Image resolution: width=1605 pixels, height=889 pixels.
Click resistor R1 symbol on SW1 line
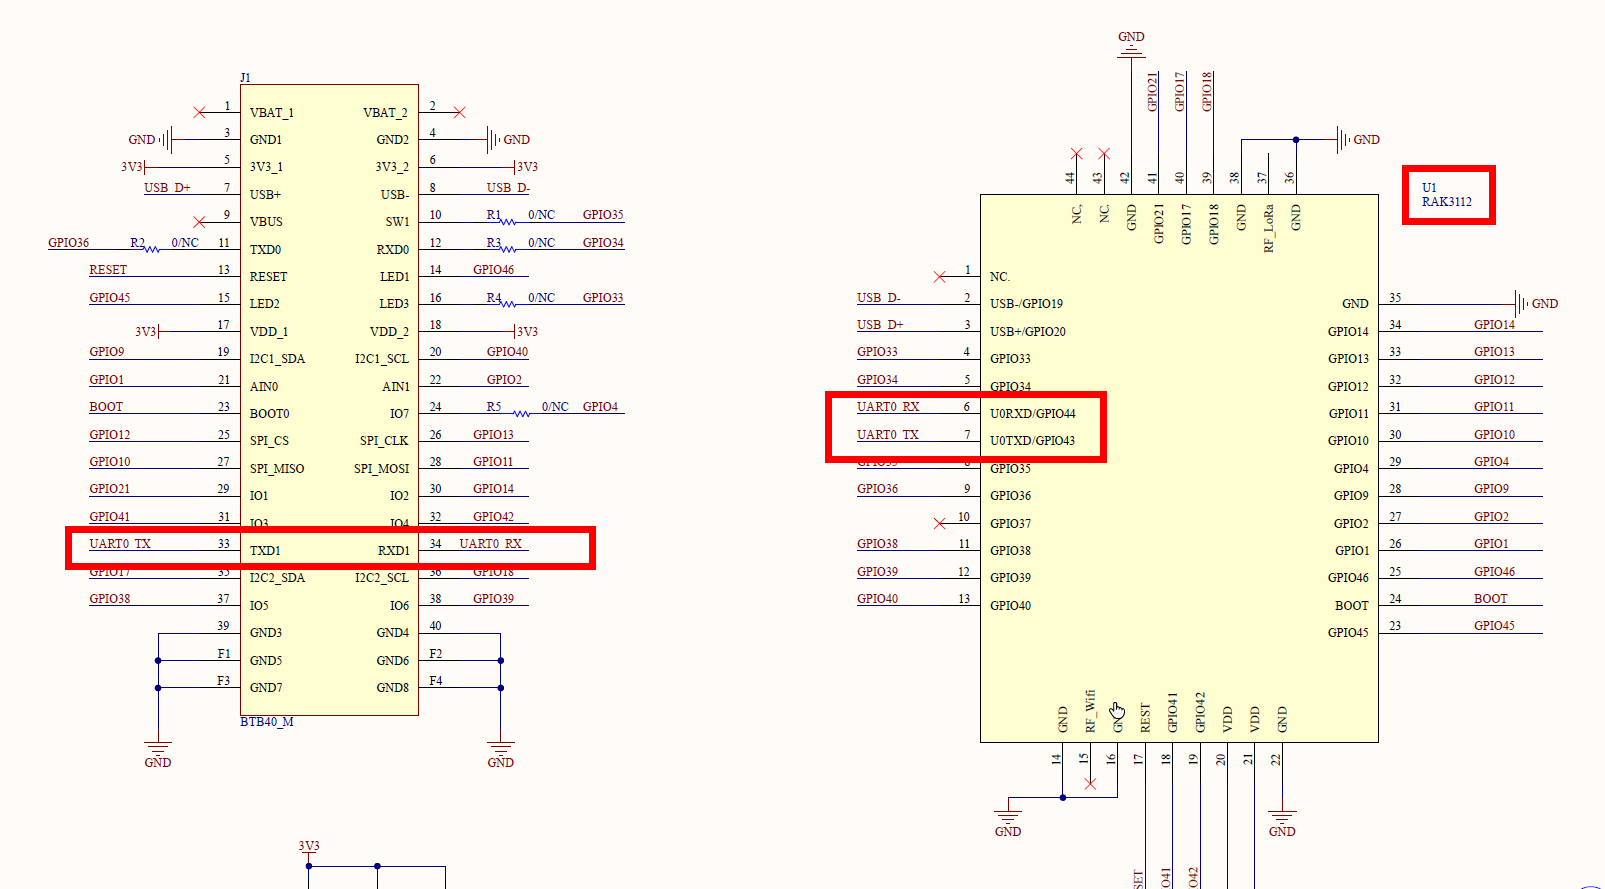point(508,220)
